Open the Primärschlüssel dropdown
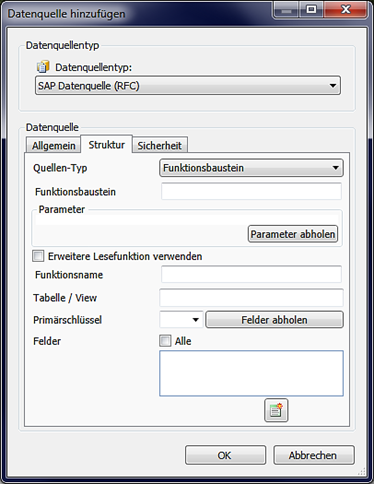Viewport: 374px width, 484px height. point(181,320)
